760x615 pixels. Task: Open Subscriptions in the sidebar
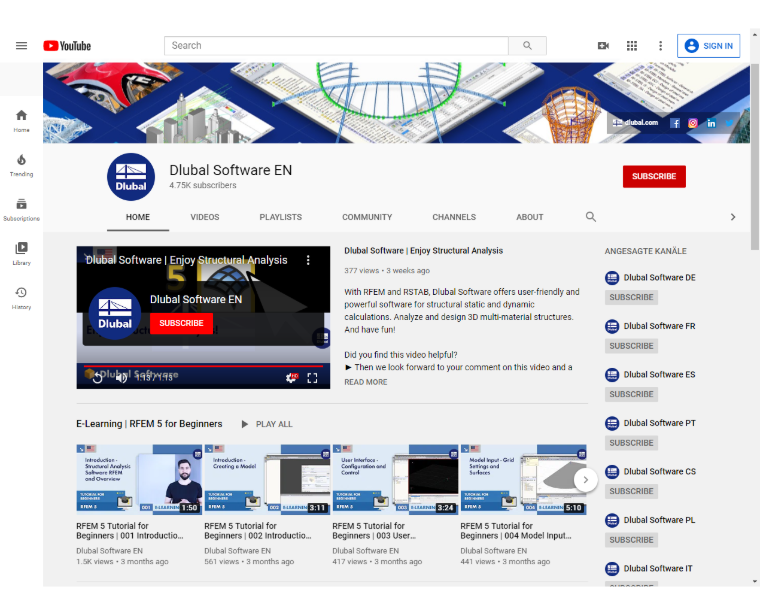[x=21, y=209]
